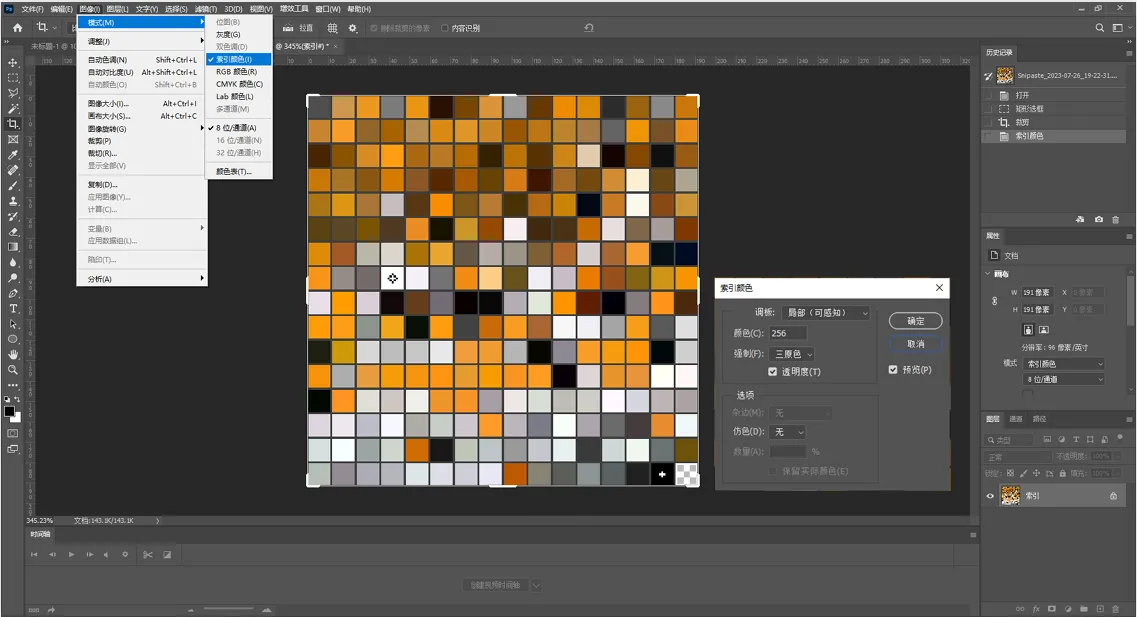Choose the Eraser tool

(x=13, y=232)
